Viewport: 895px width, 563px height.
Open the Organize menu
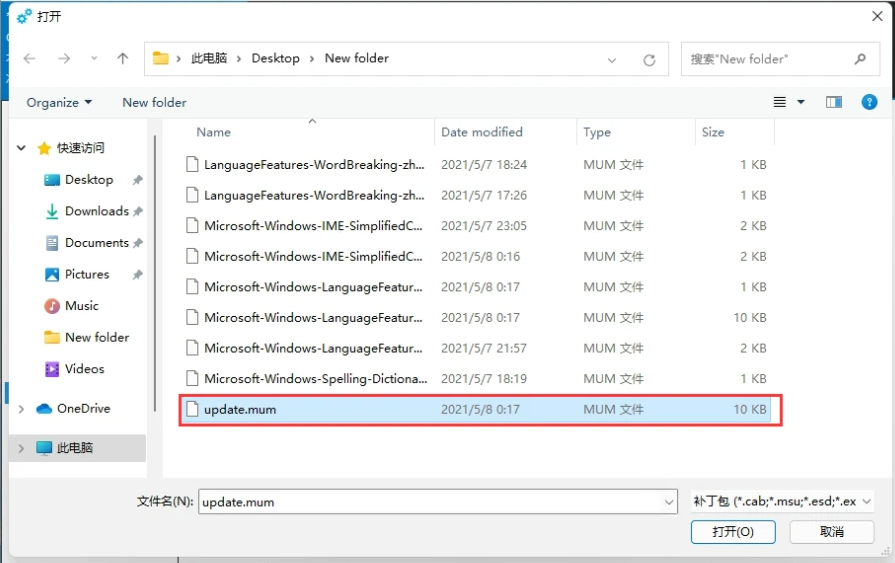pos(59,102)
